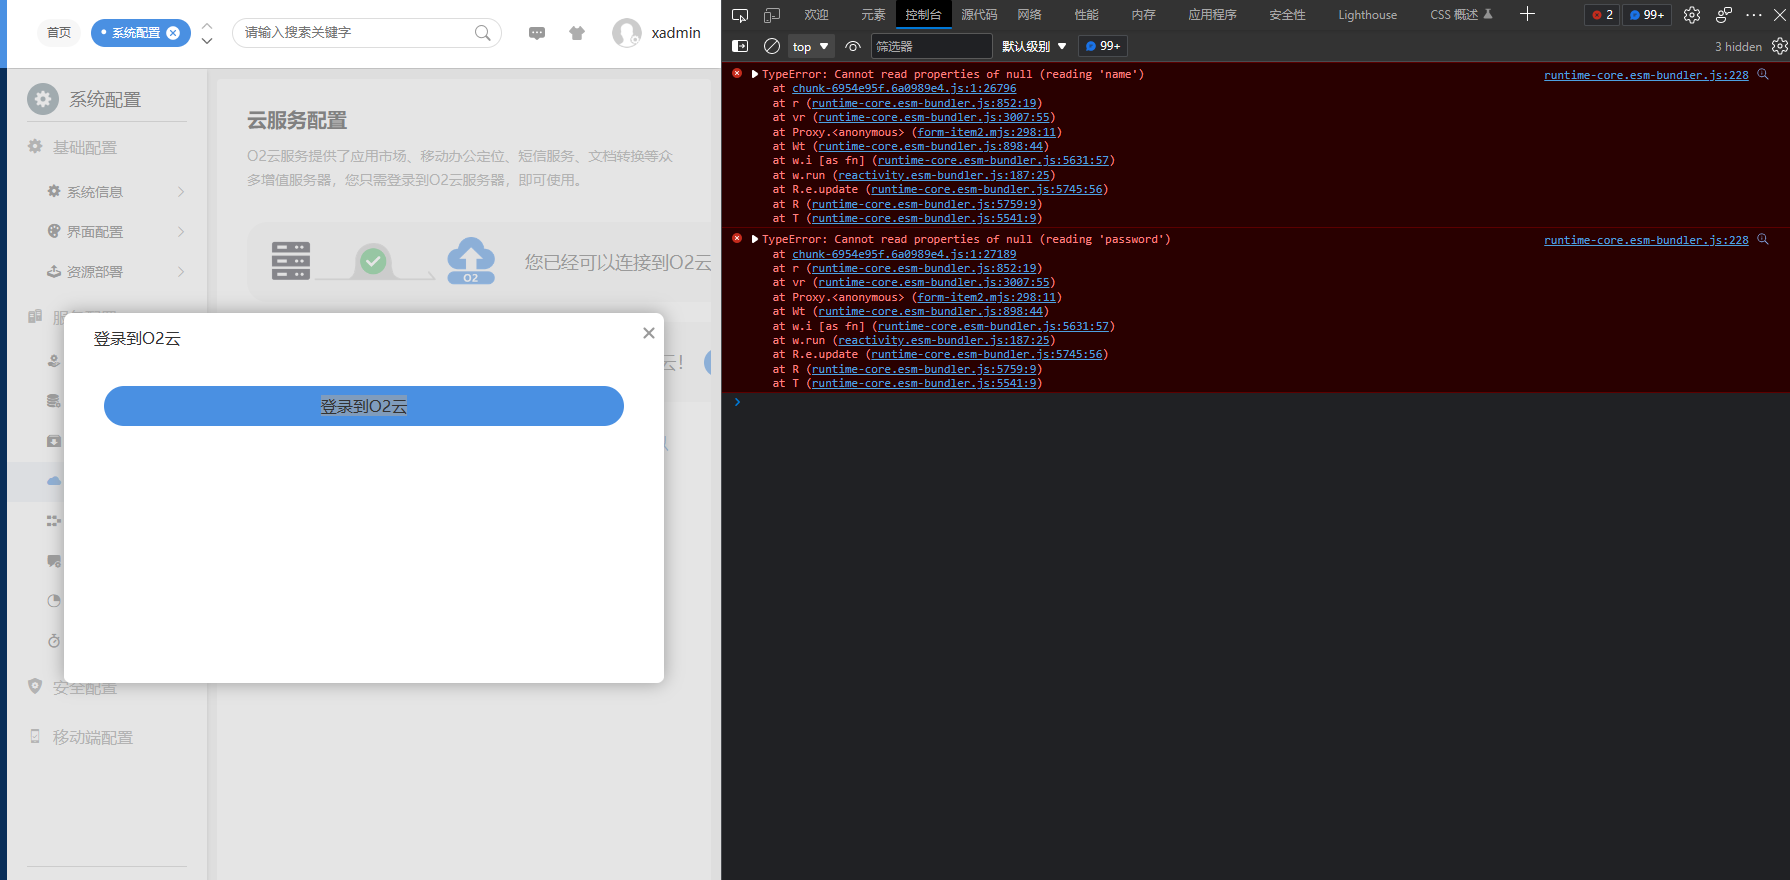Click the stopwatch icon in the sidebar
This screenshot has width=1790, height=880.
[54, 641]
